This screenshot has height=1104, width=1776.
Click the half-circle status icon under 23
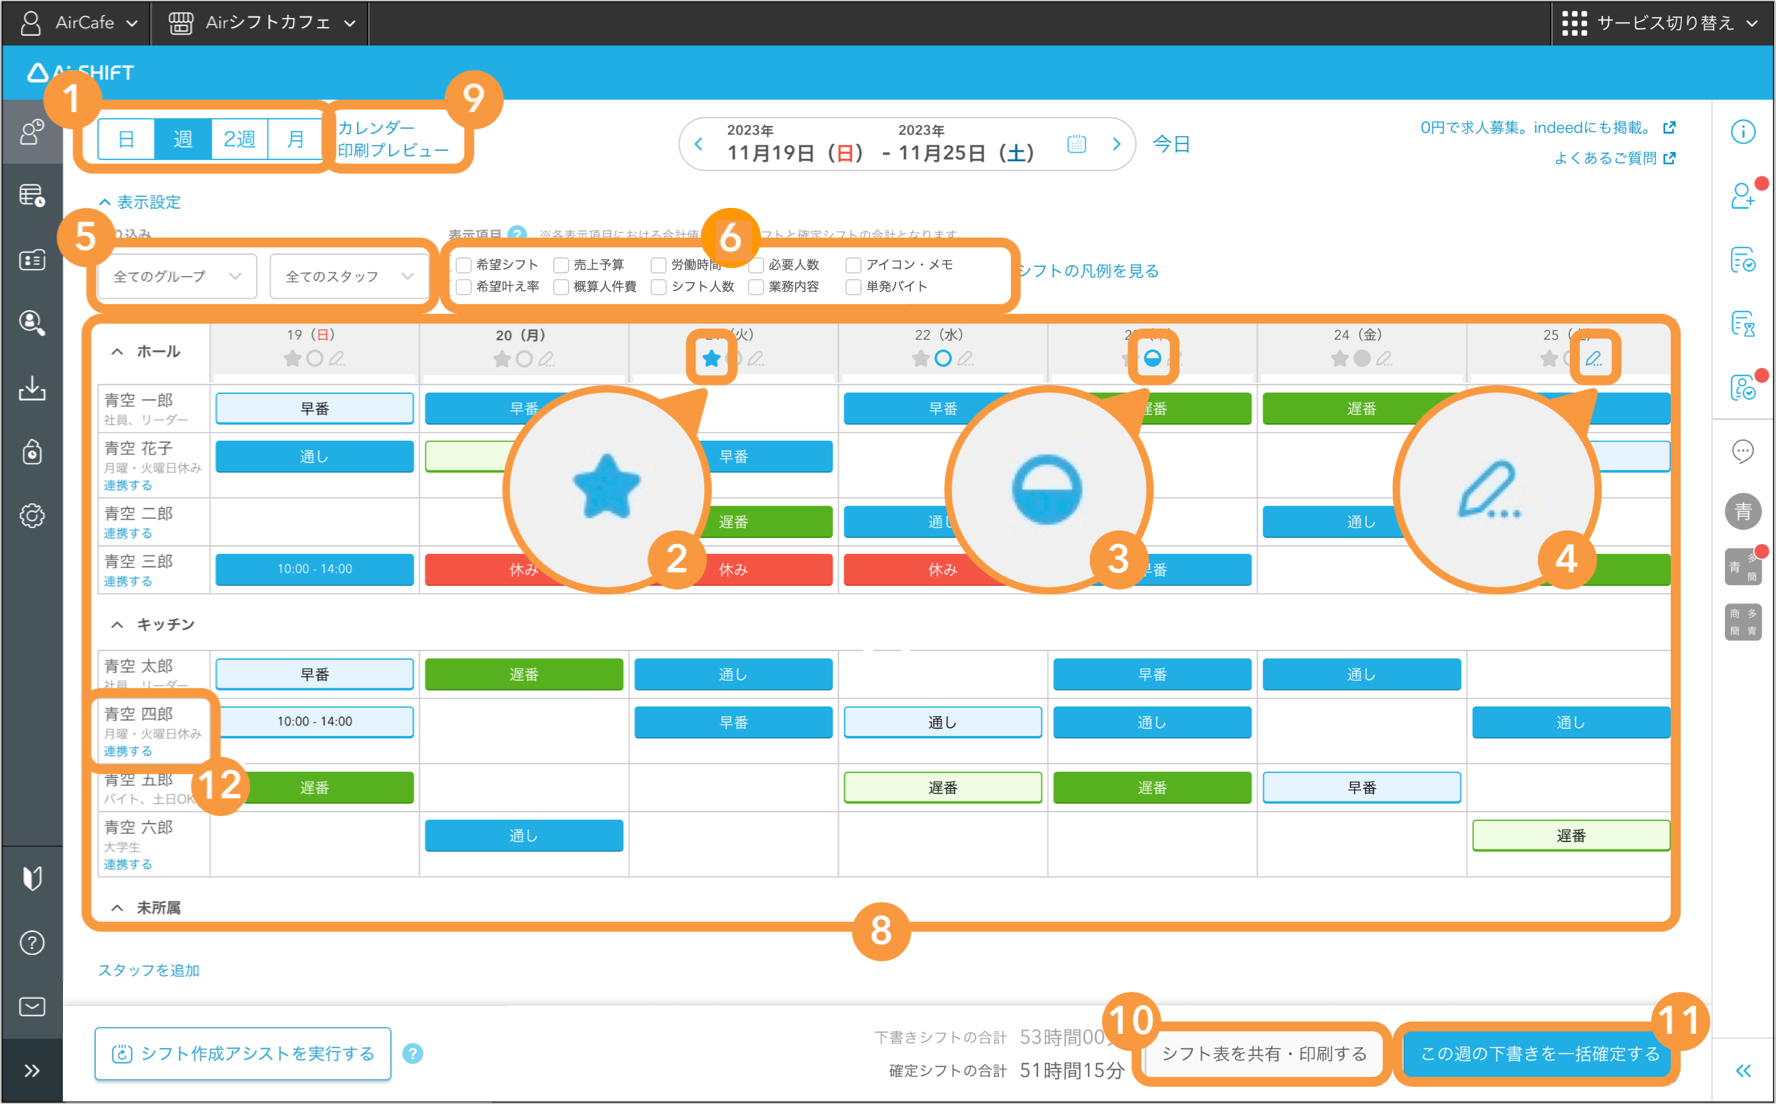click(1152, 358)
